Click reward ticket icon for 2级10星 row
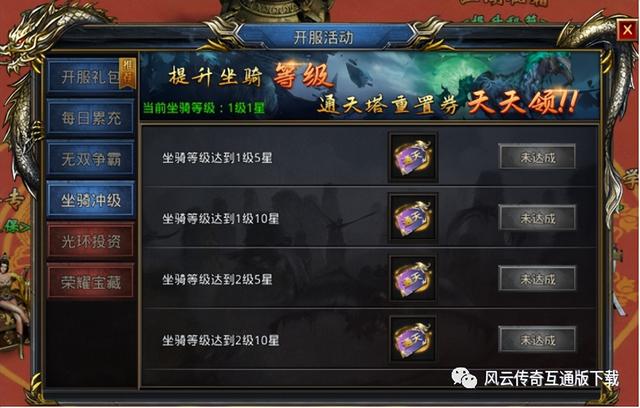Screen dimensions: 640x408 (x=413, y=340)
